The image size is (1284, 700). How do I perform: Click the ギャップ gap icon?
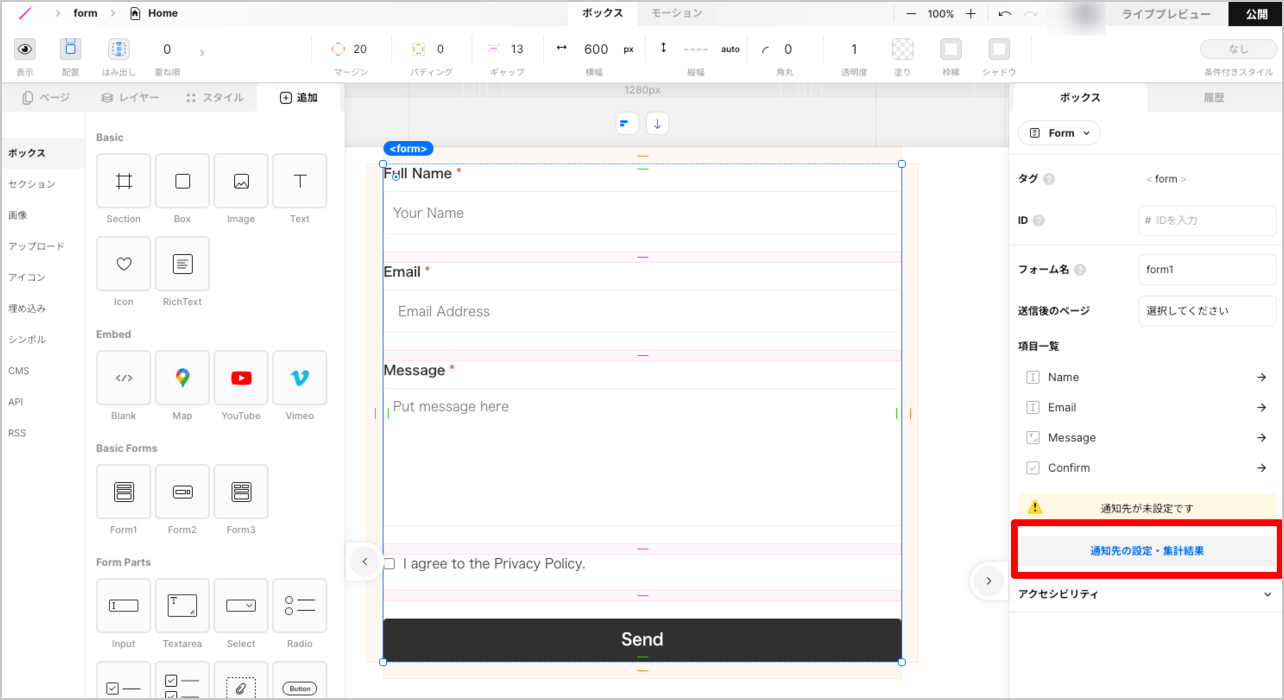(493, 49)
